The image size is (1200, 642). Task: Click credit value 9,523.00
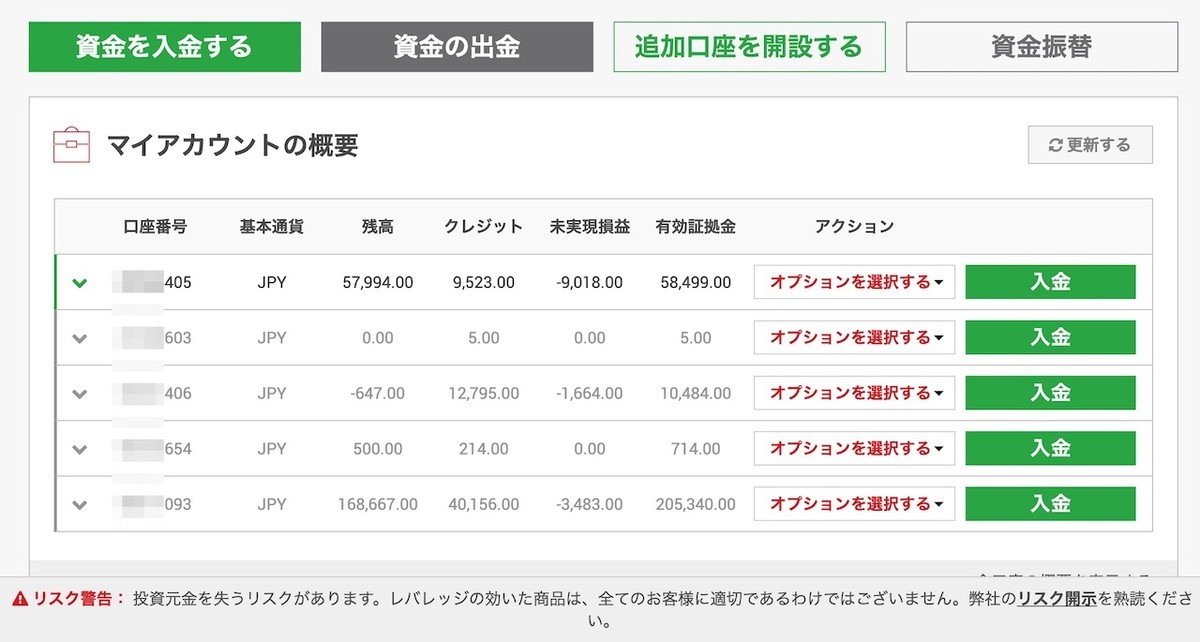pos(484,283)
